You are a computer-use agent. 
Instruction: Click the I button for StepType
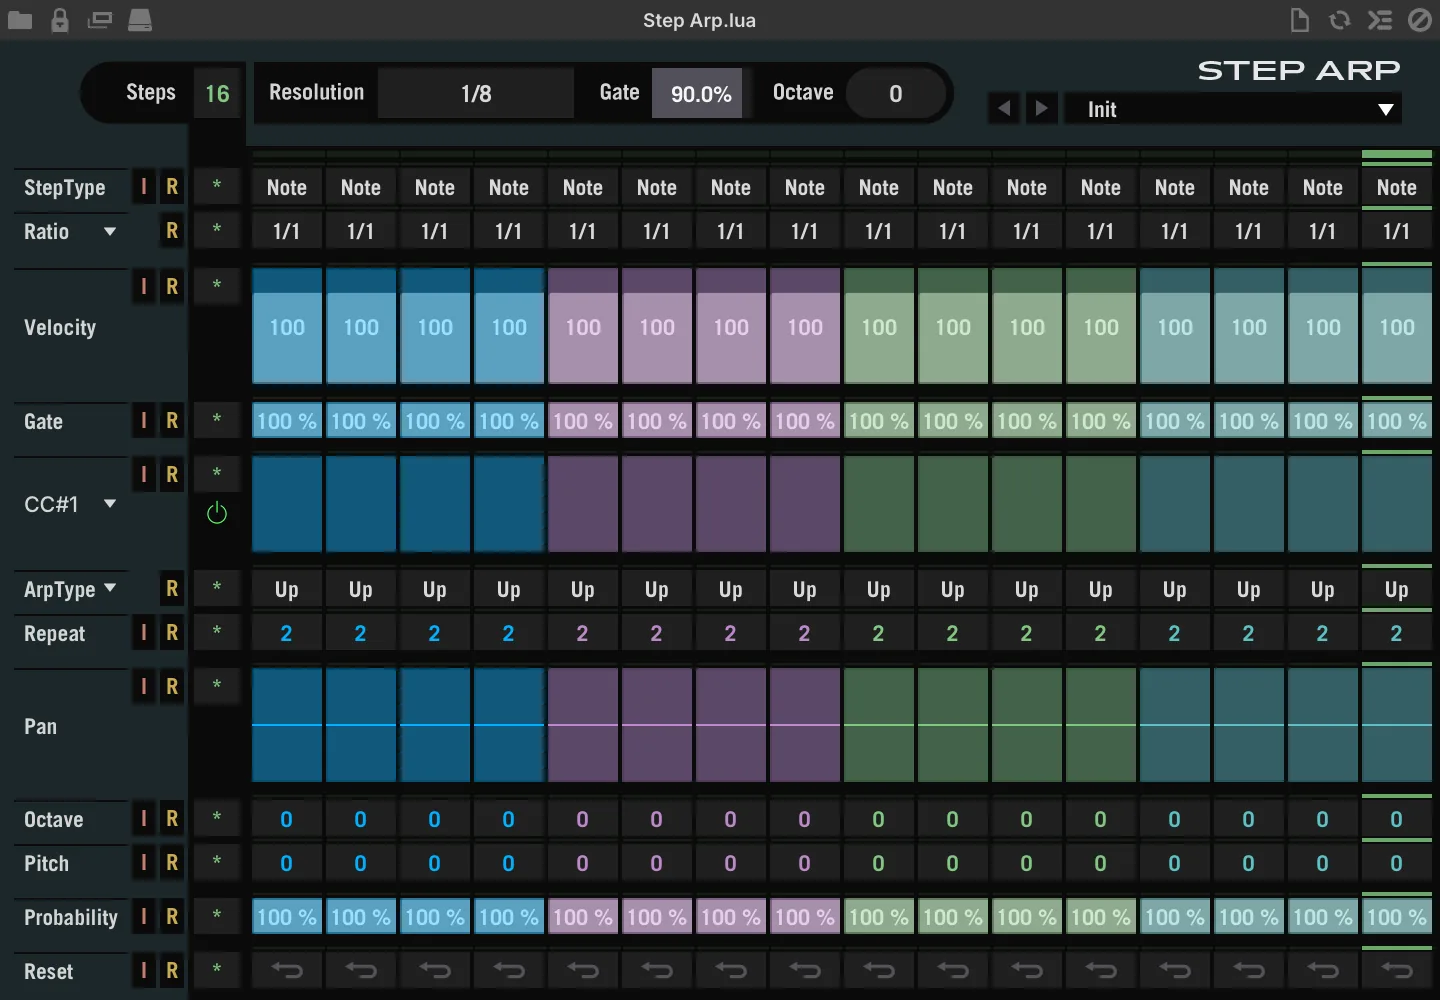pos(144,187)
